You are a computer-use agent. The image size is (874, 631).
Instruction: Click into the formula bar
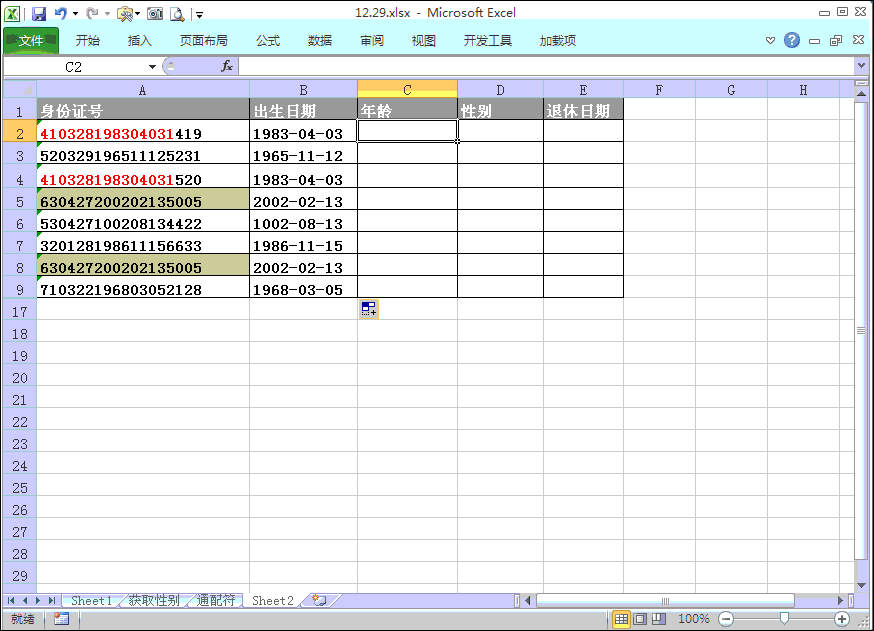click(x=546, y=66)
